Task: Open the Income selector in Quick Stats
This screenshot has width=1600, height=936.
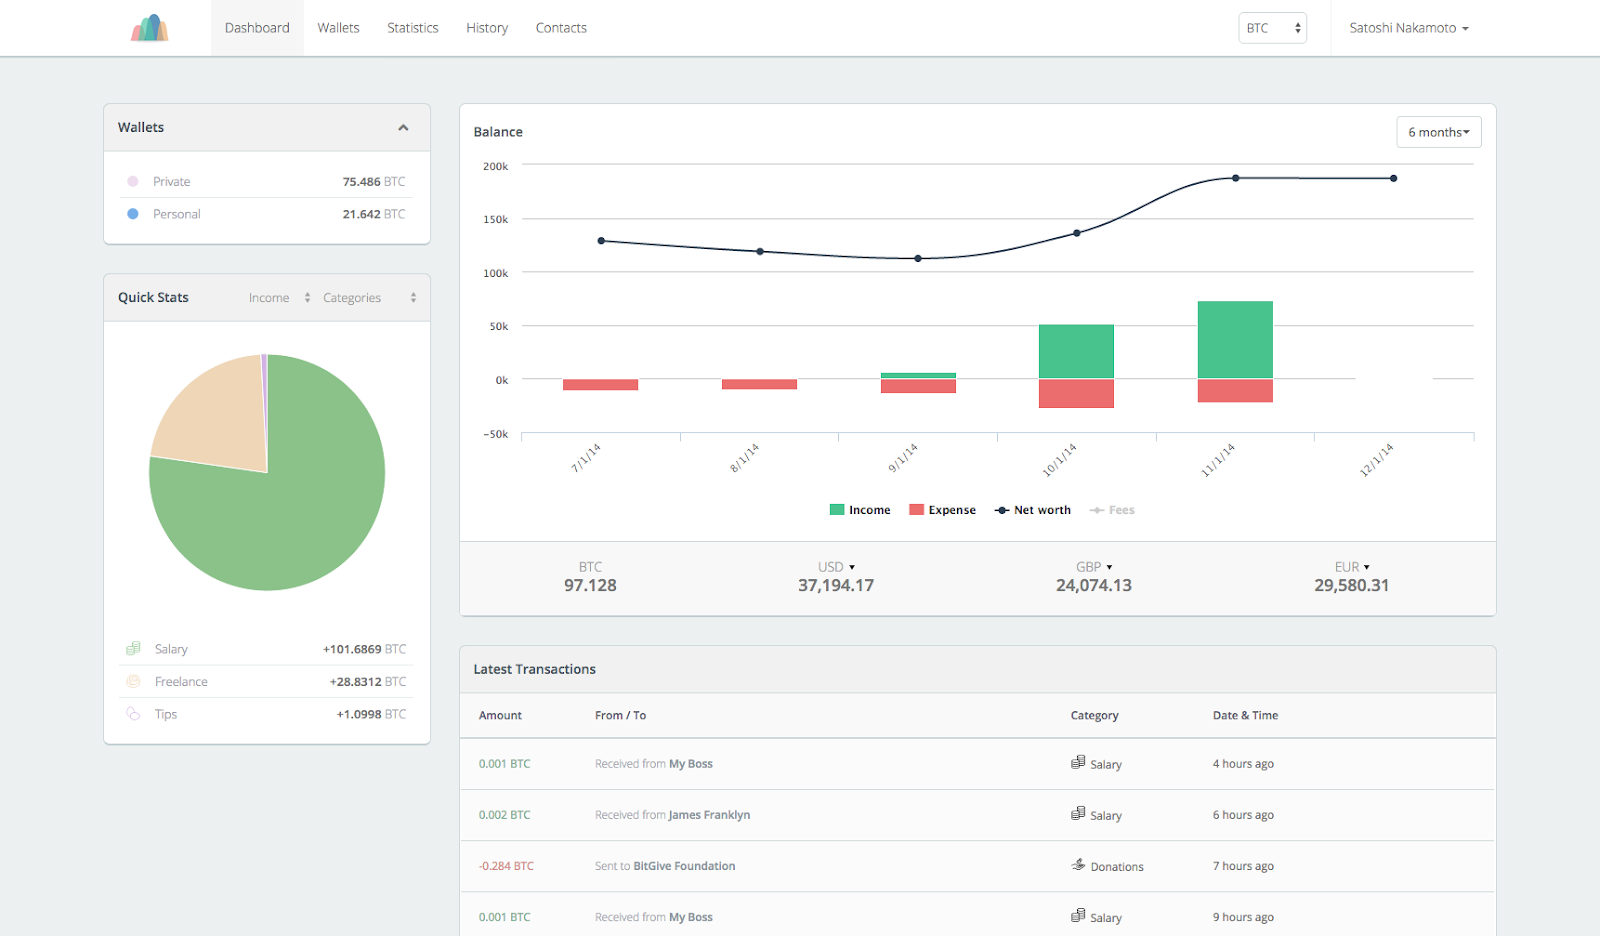Action: (x=280, y=298)
